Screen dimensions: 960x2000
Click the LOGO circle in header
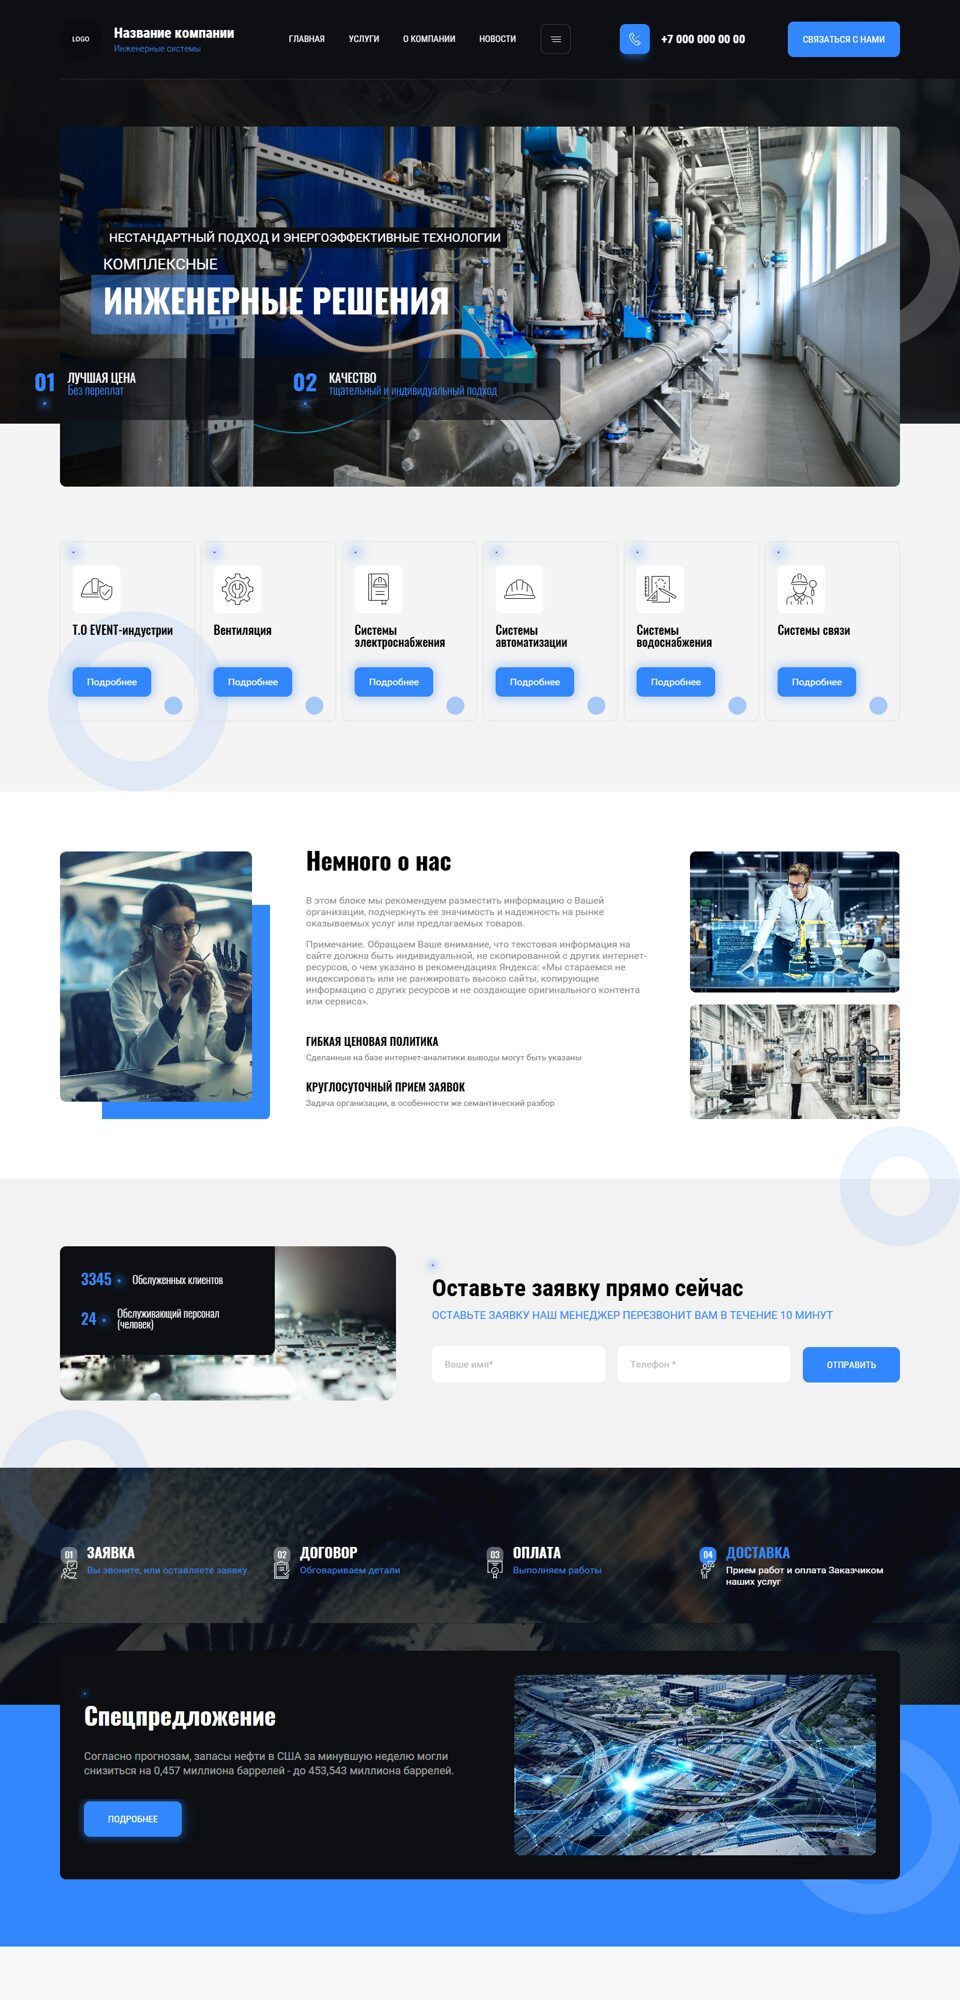click(x=81, y=39)
